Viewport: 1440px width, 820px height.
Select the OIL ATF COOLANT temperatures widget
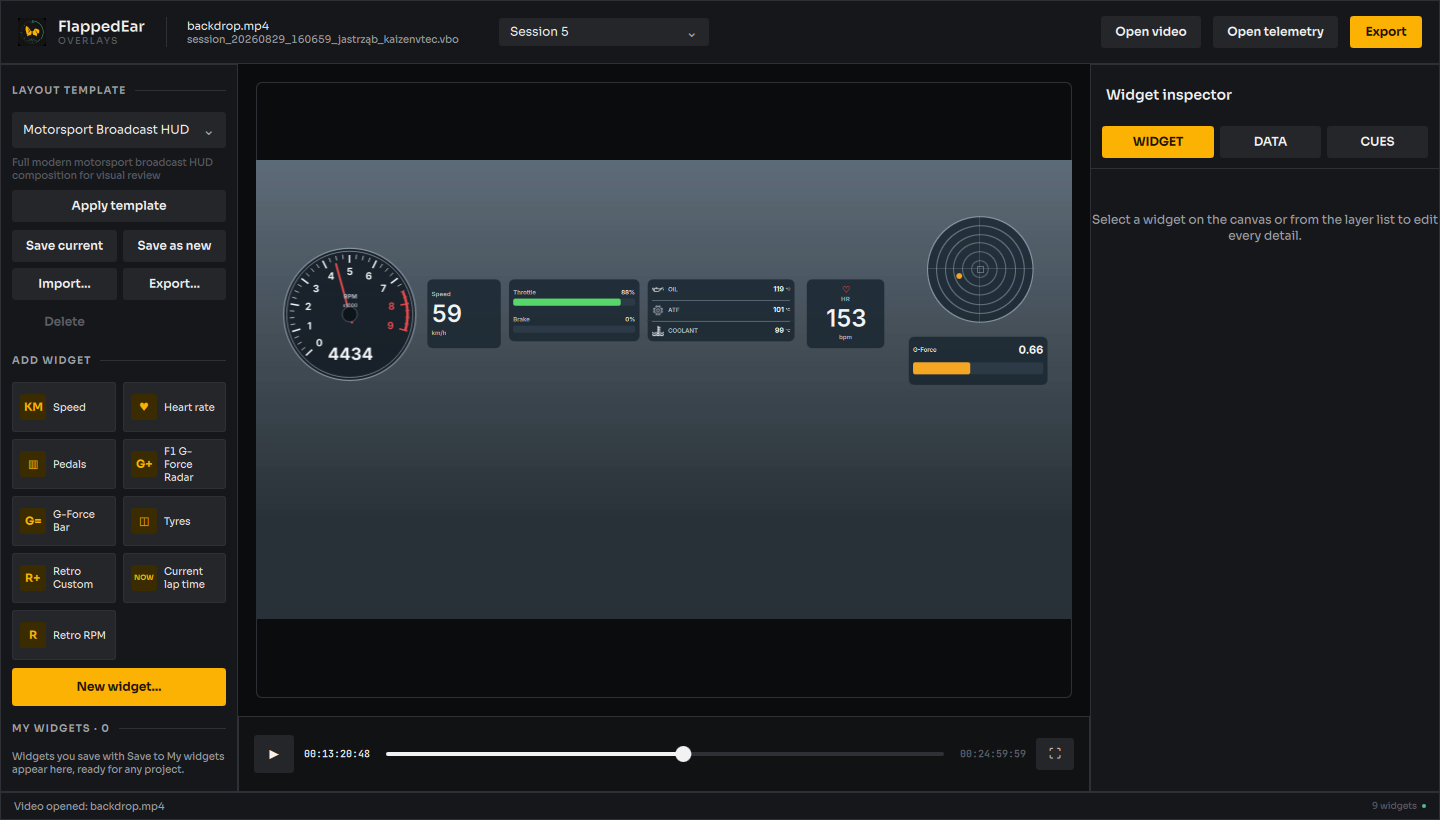(721, 310)
